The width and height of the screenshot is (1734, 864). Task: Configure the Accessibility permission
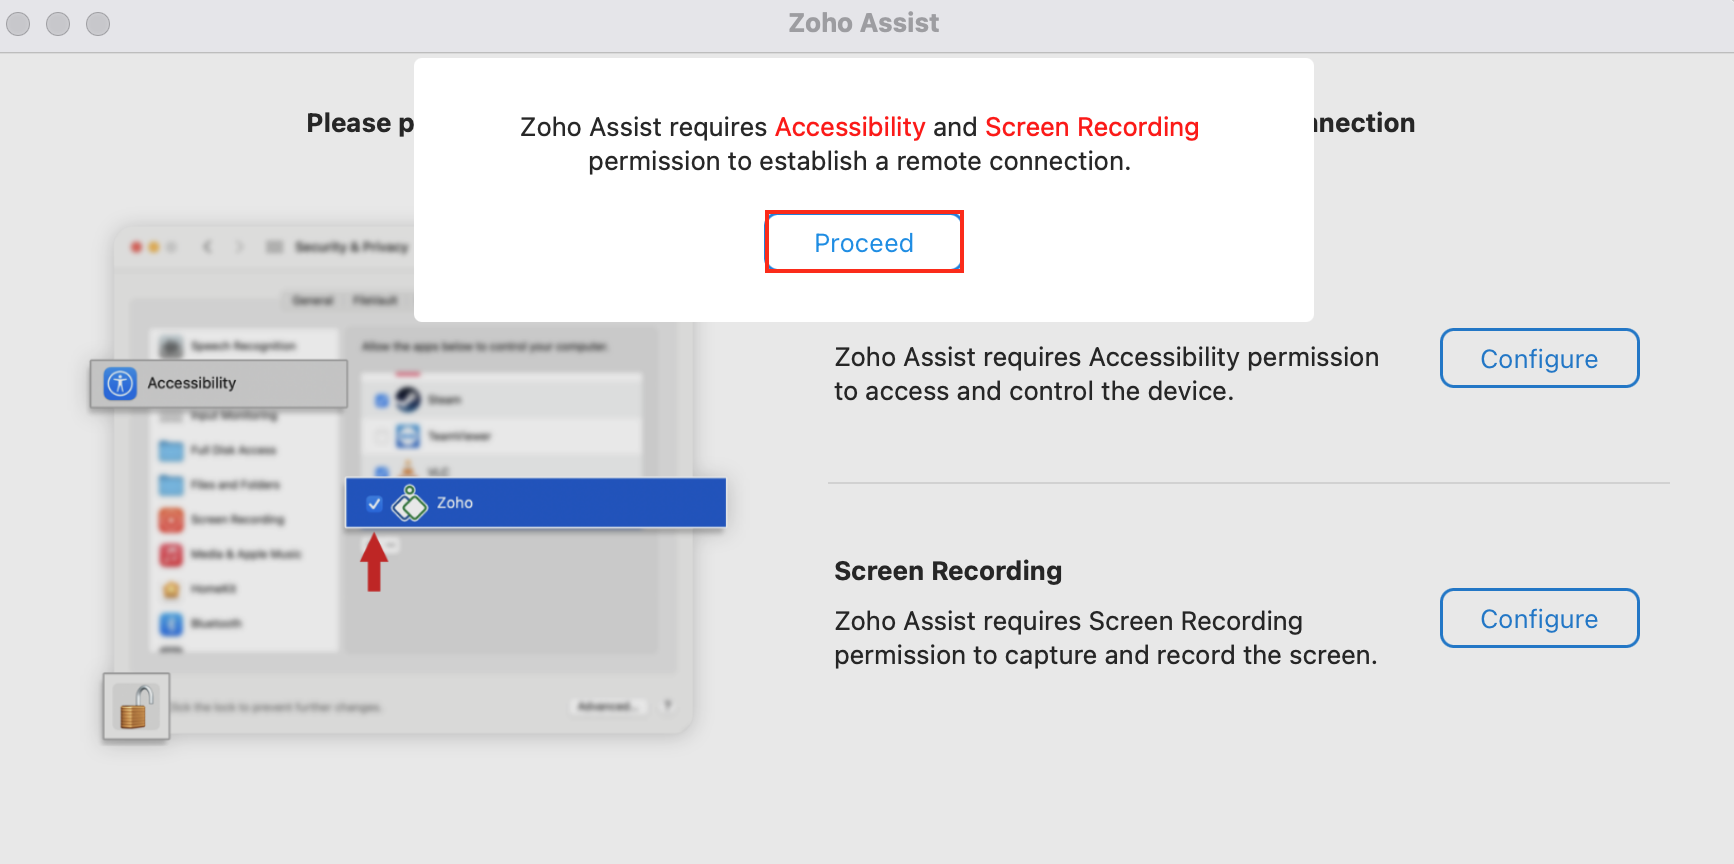click(1539, 358)
